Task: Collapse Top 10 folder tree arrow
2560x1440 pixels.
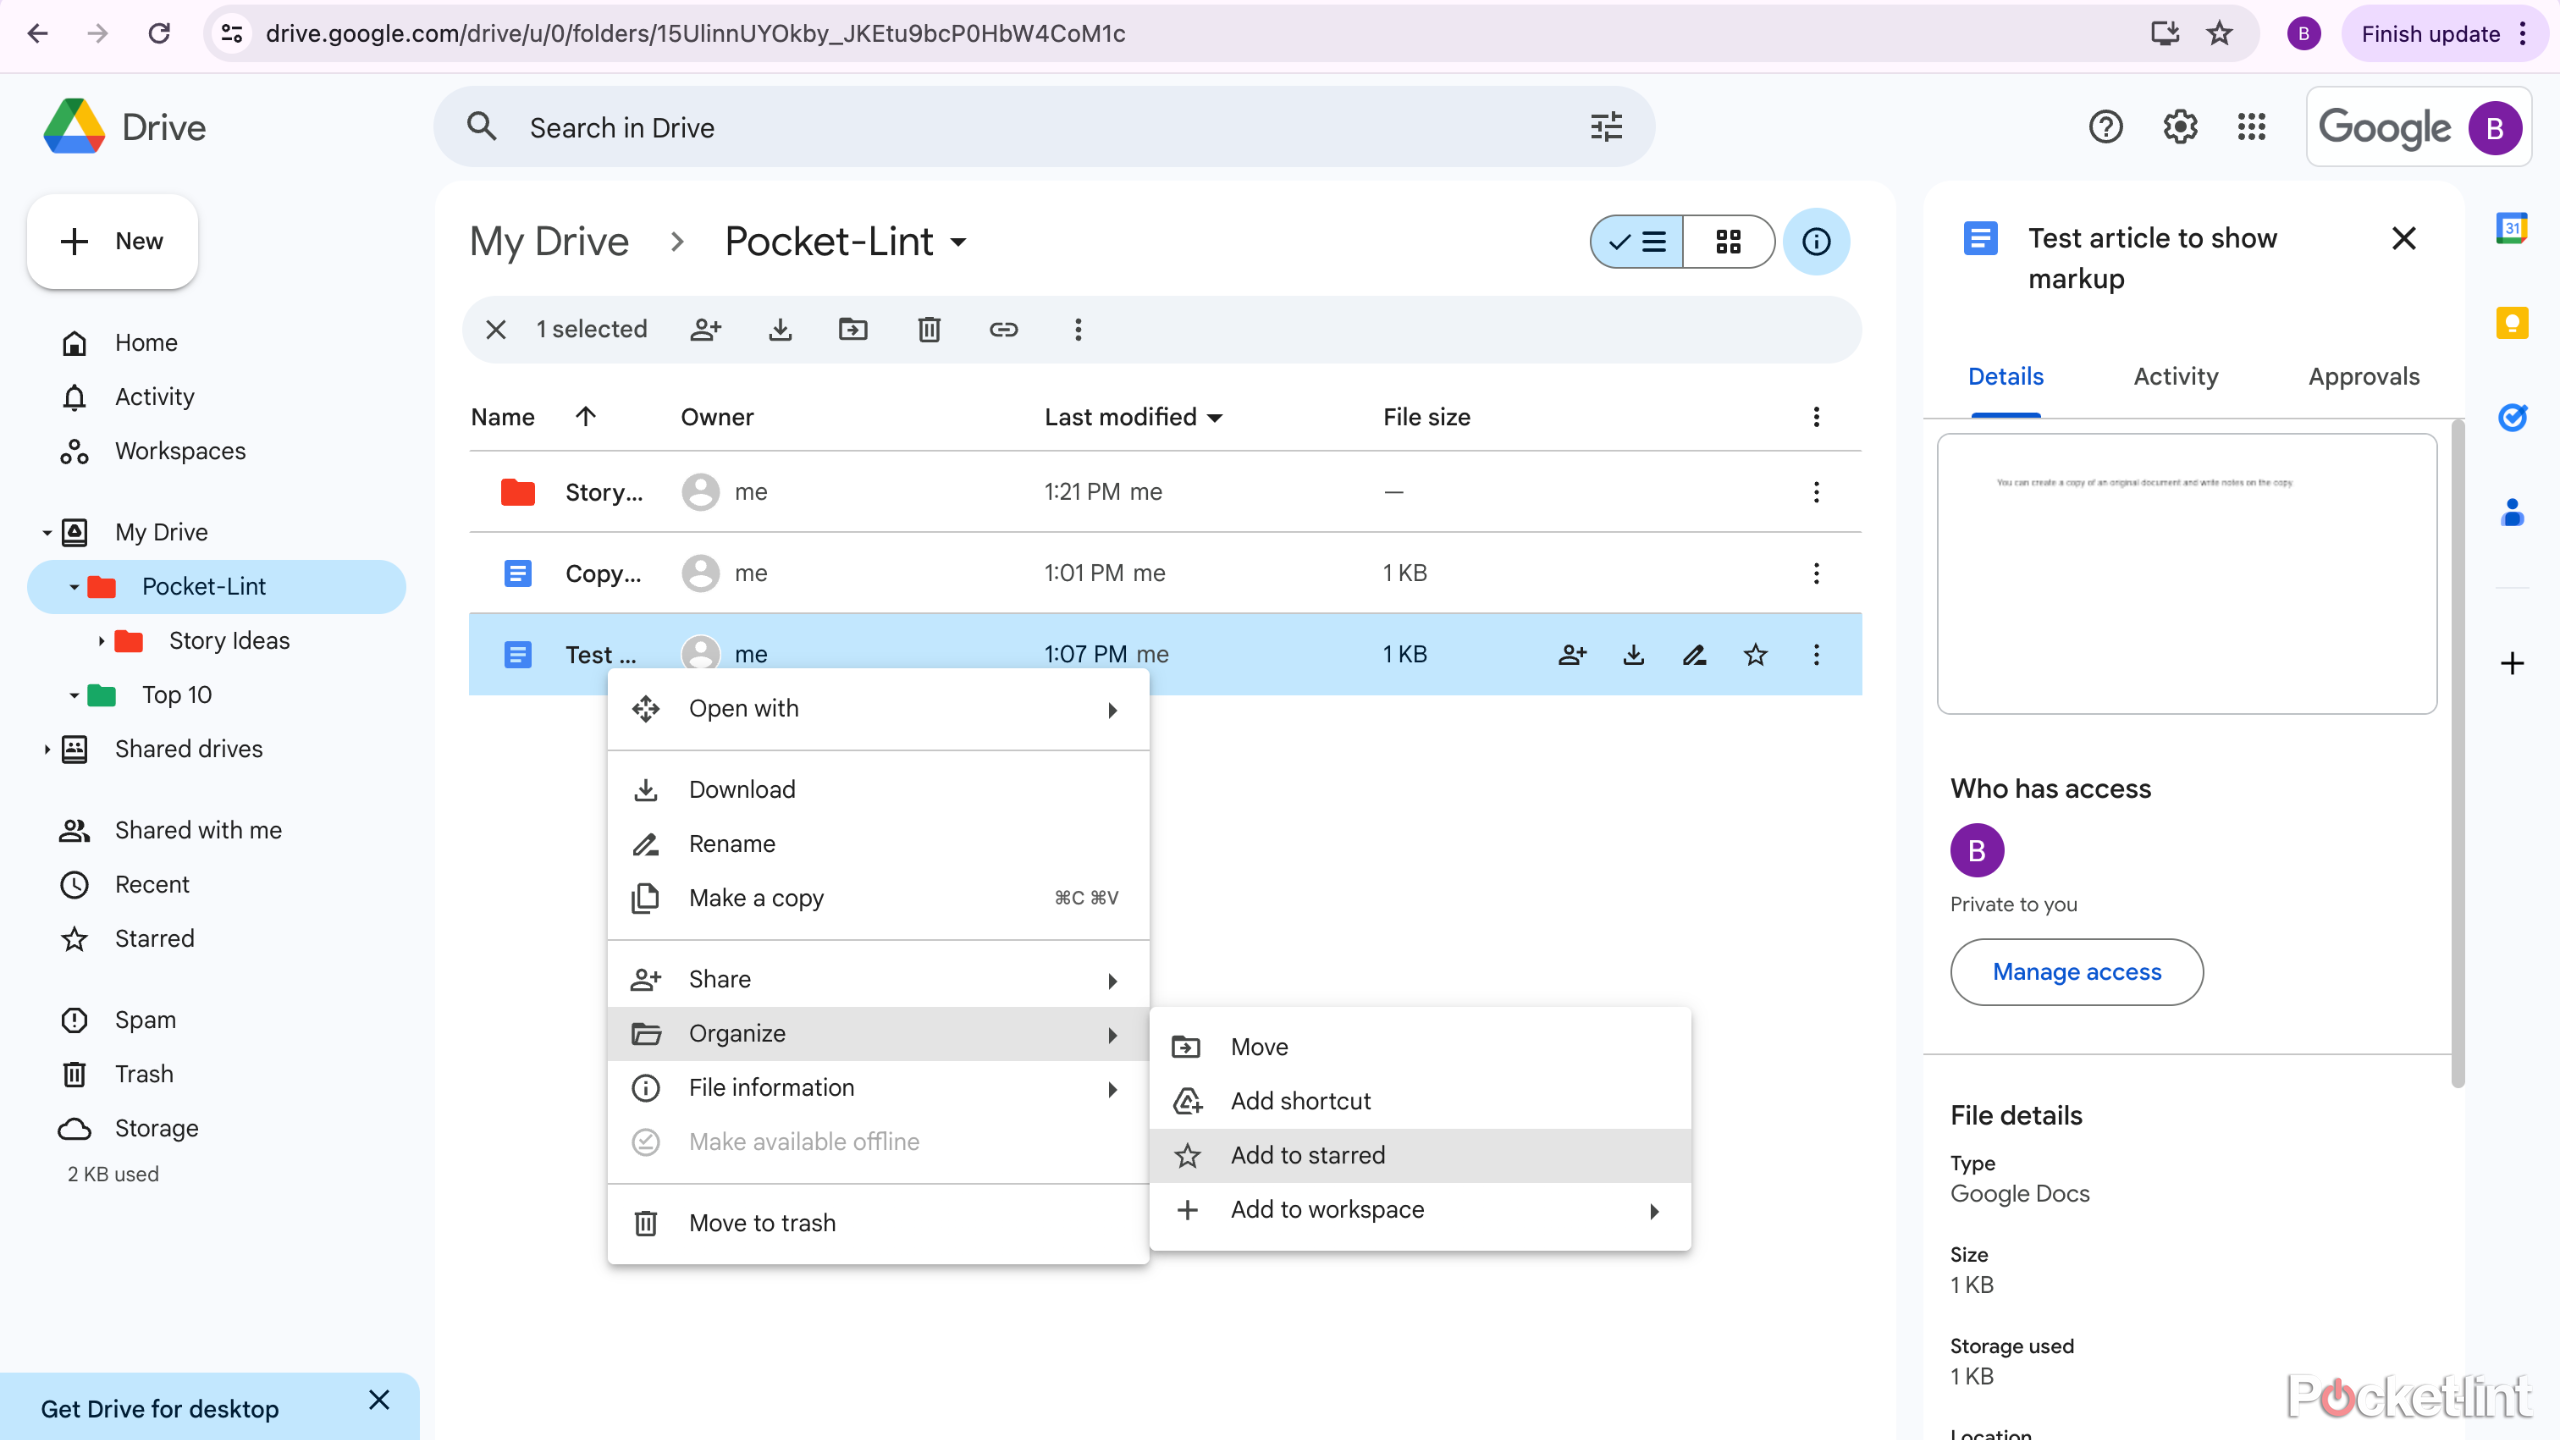Action: click(x=74, y=694)
